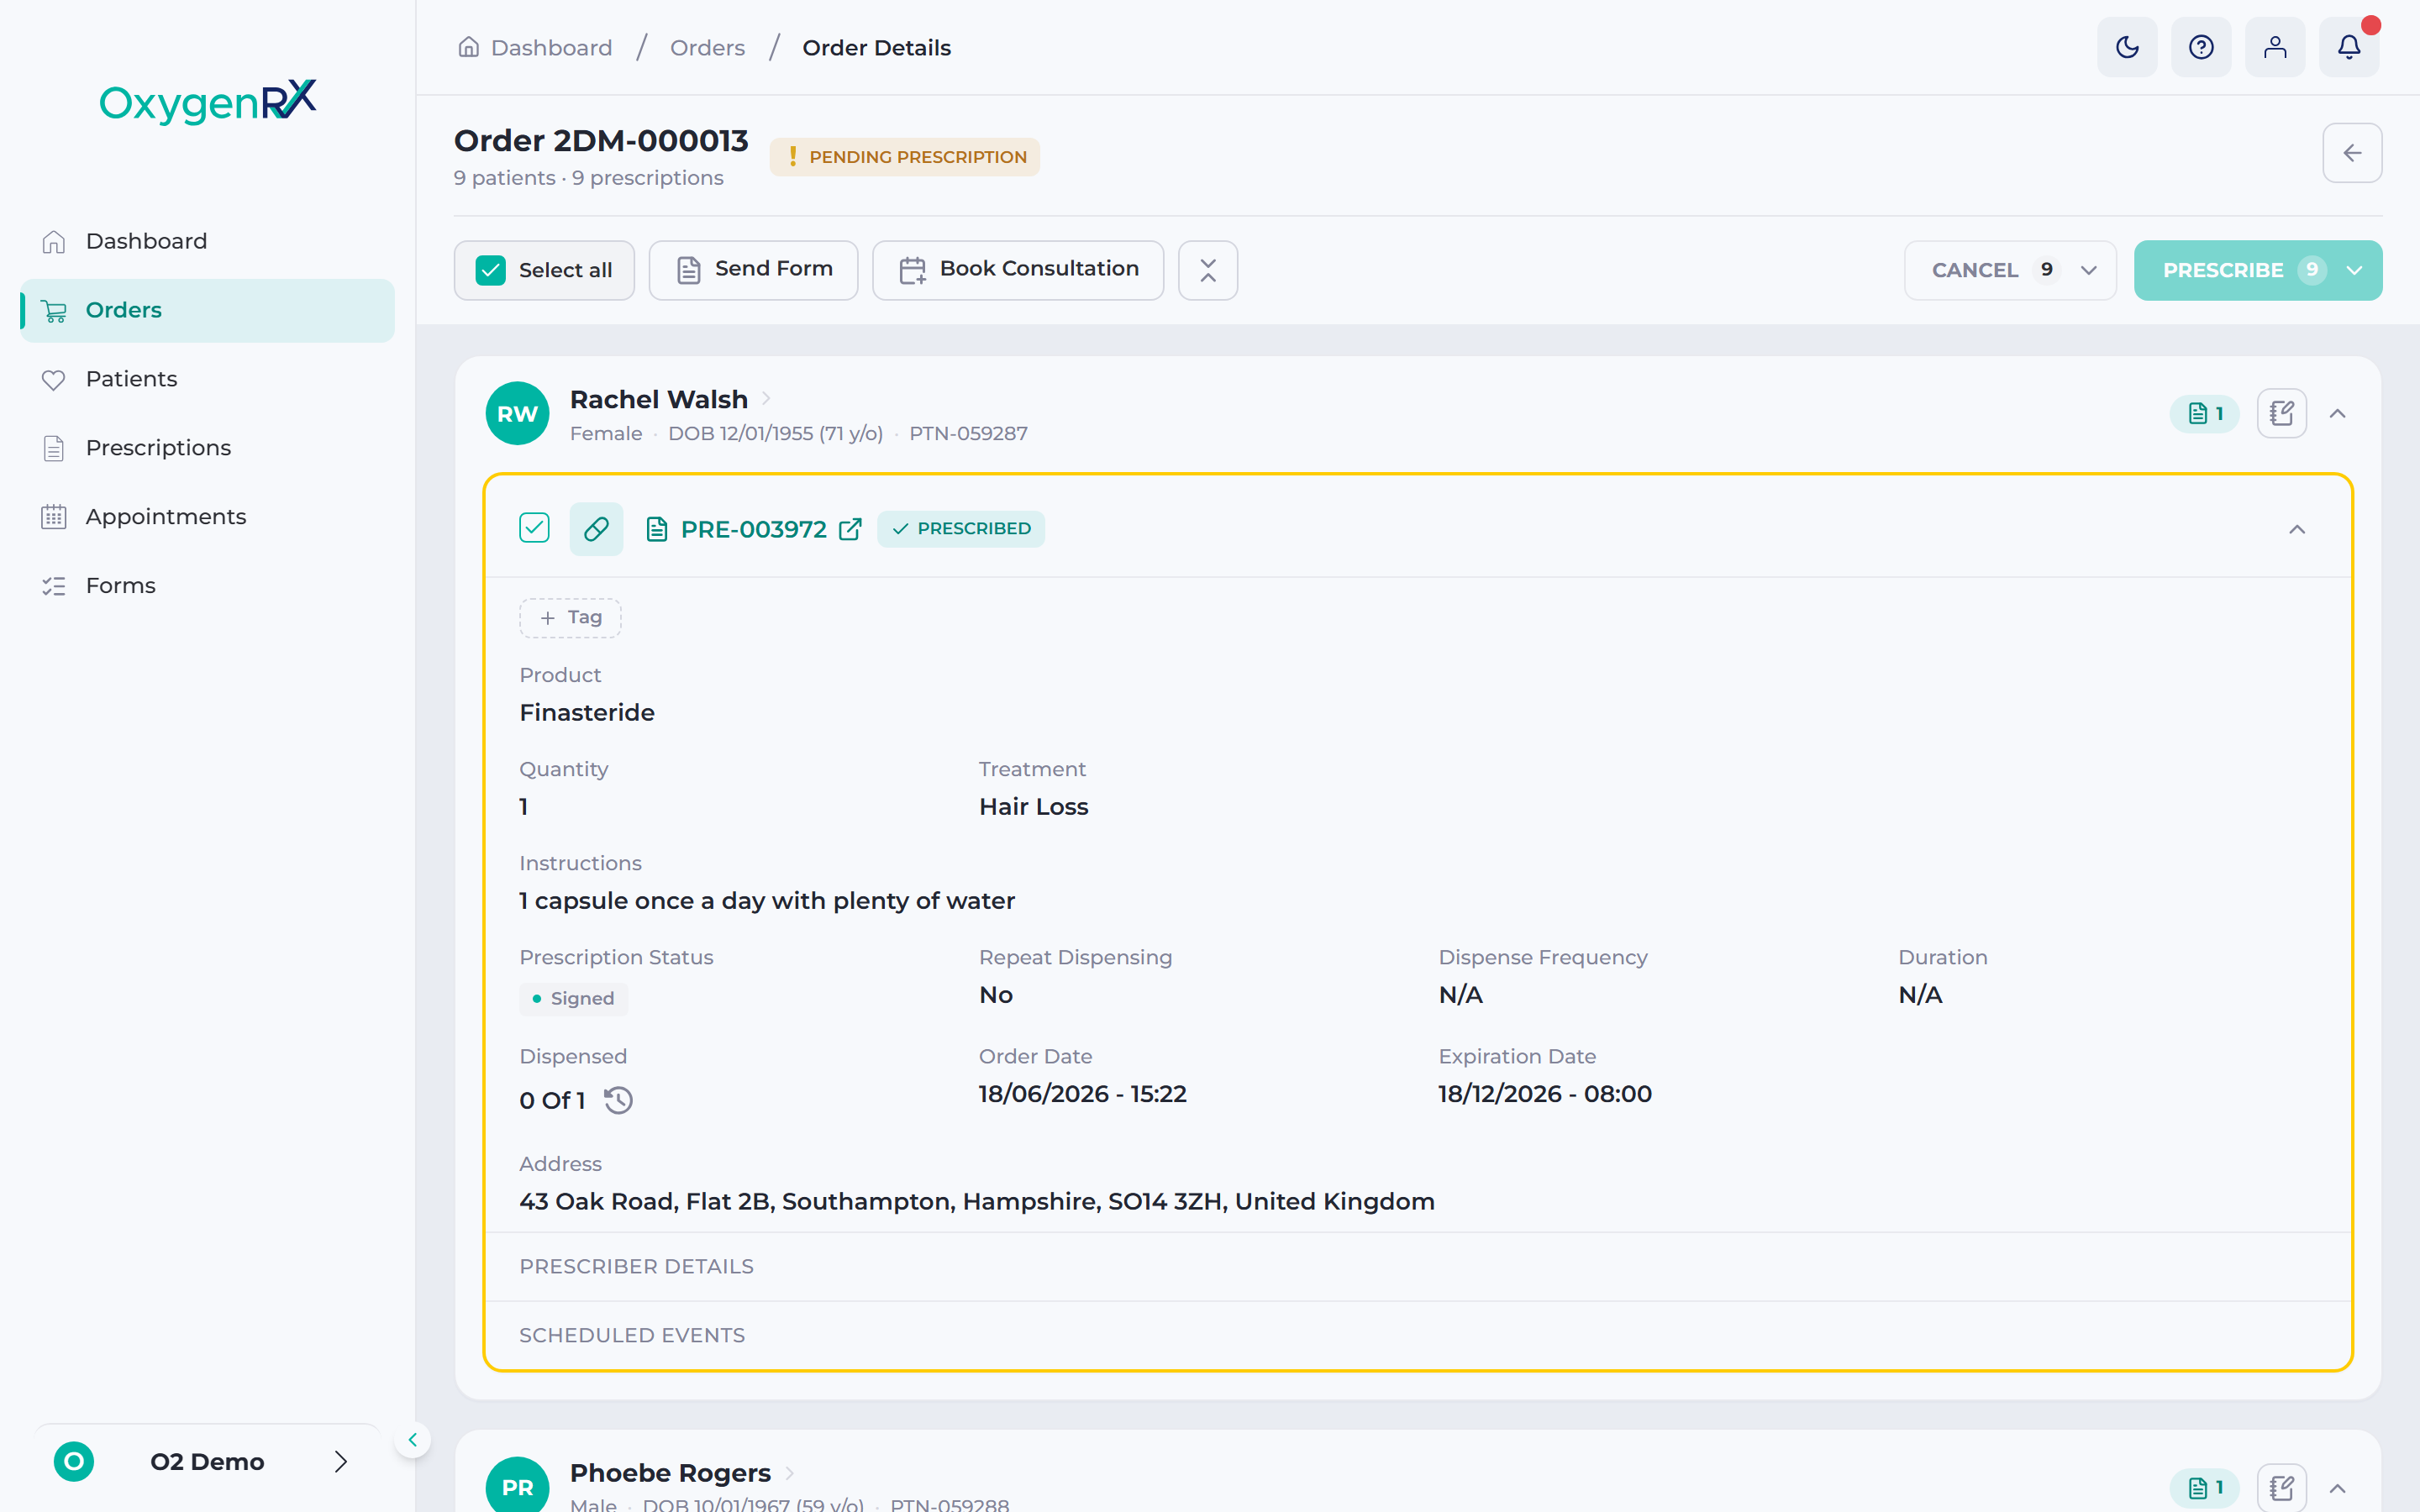2420x1512 pixels.
Task: Click the Finasteride product name
Action: [x=587, y=712]
